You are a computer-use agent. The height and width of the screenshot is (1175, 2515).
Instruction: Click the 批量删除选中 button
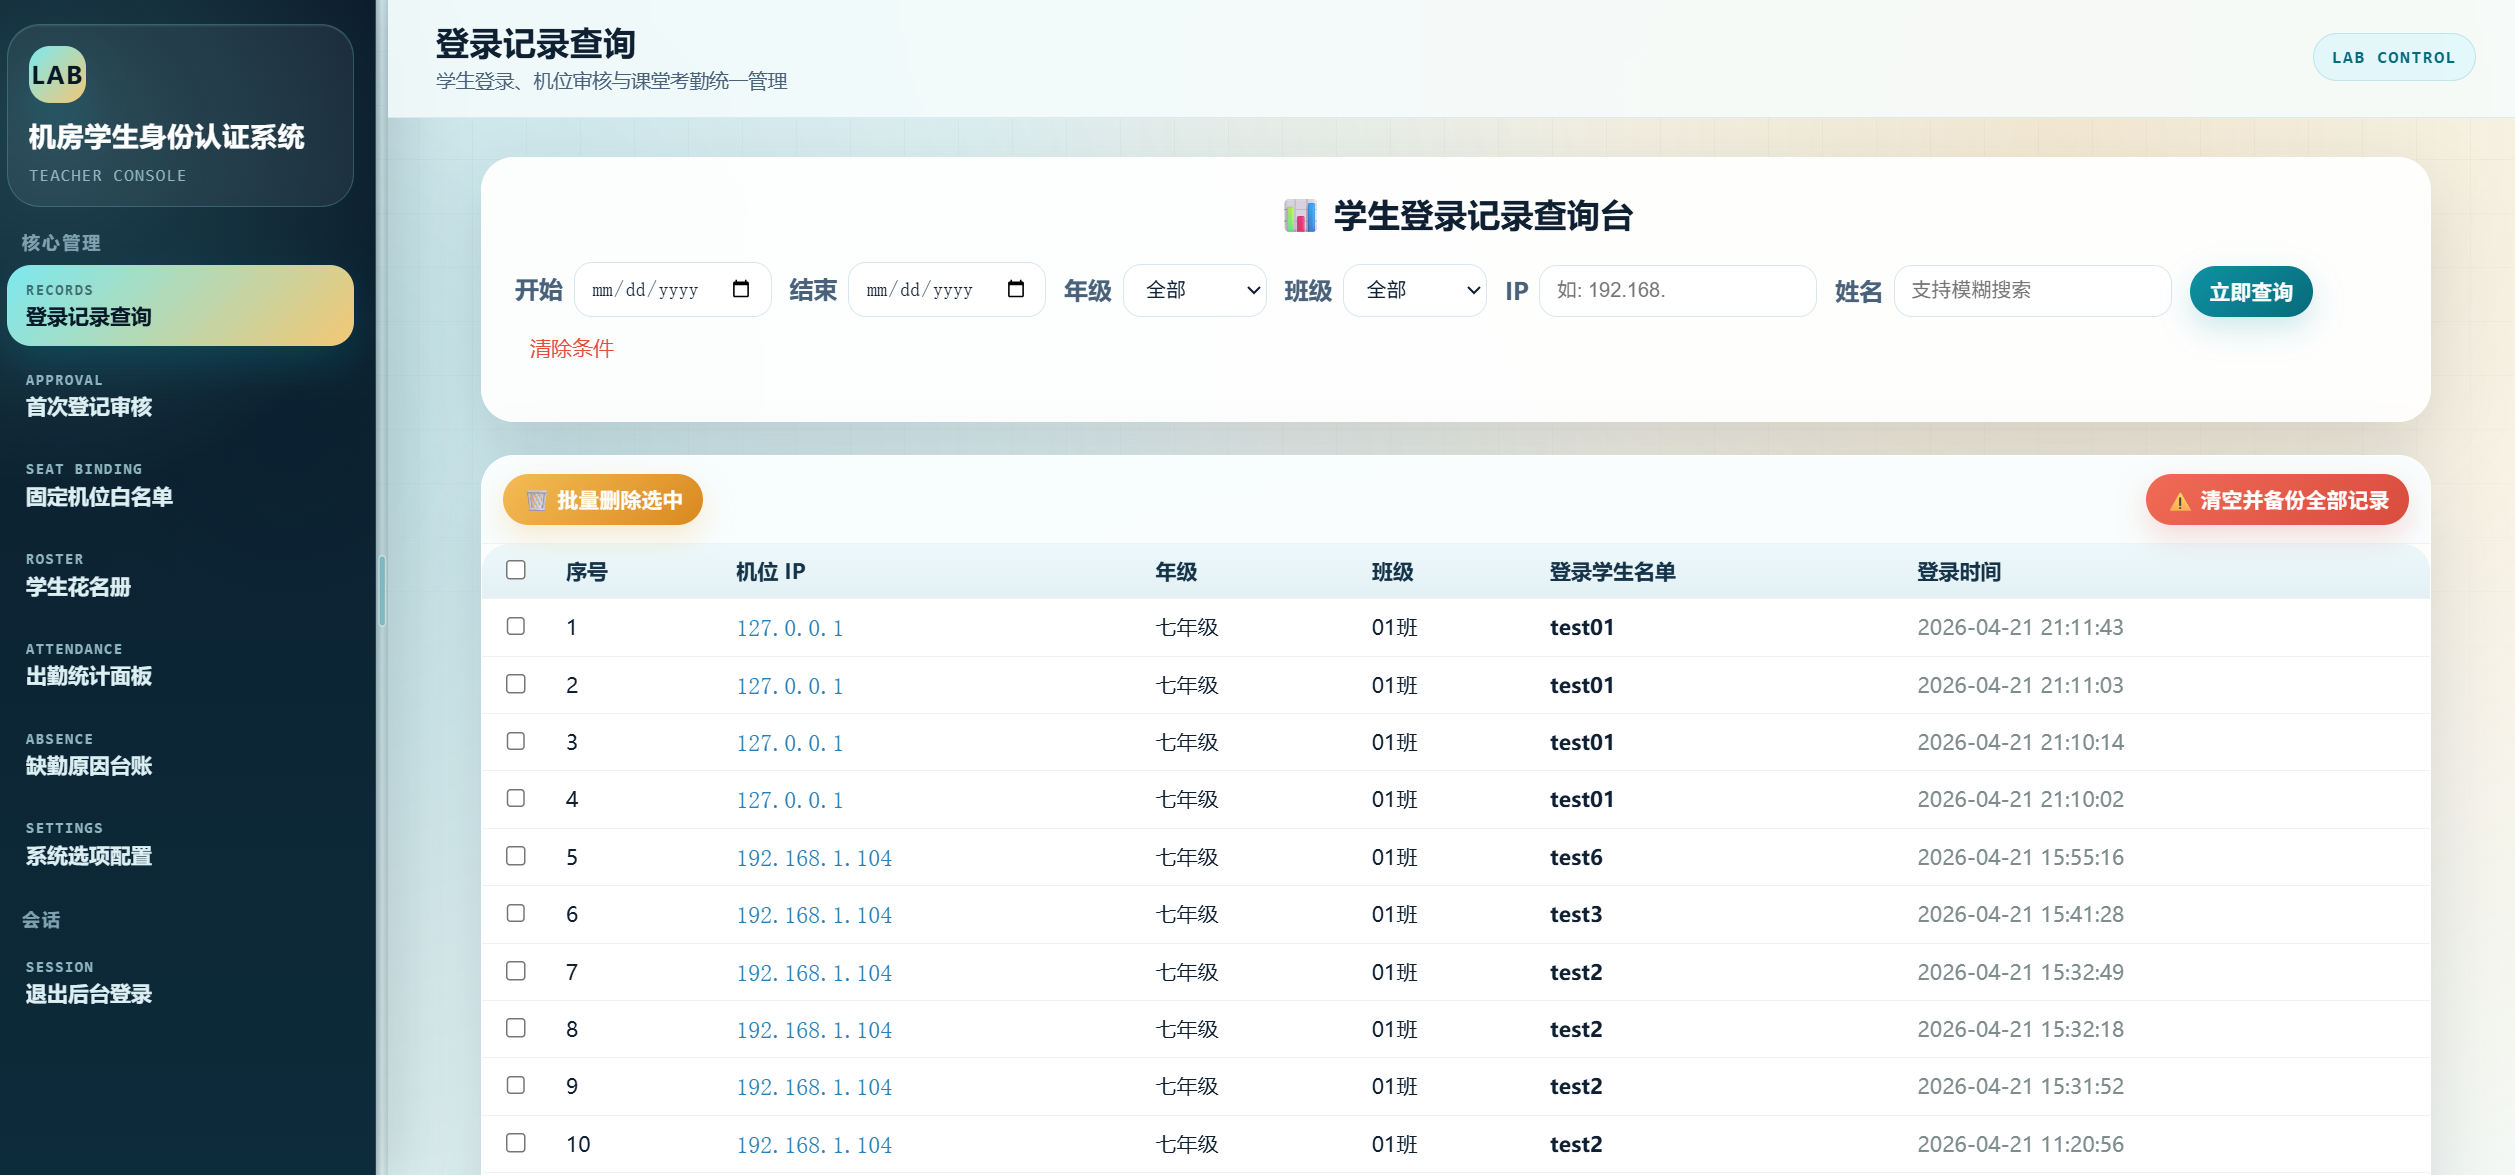click(x=603, y=500)
